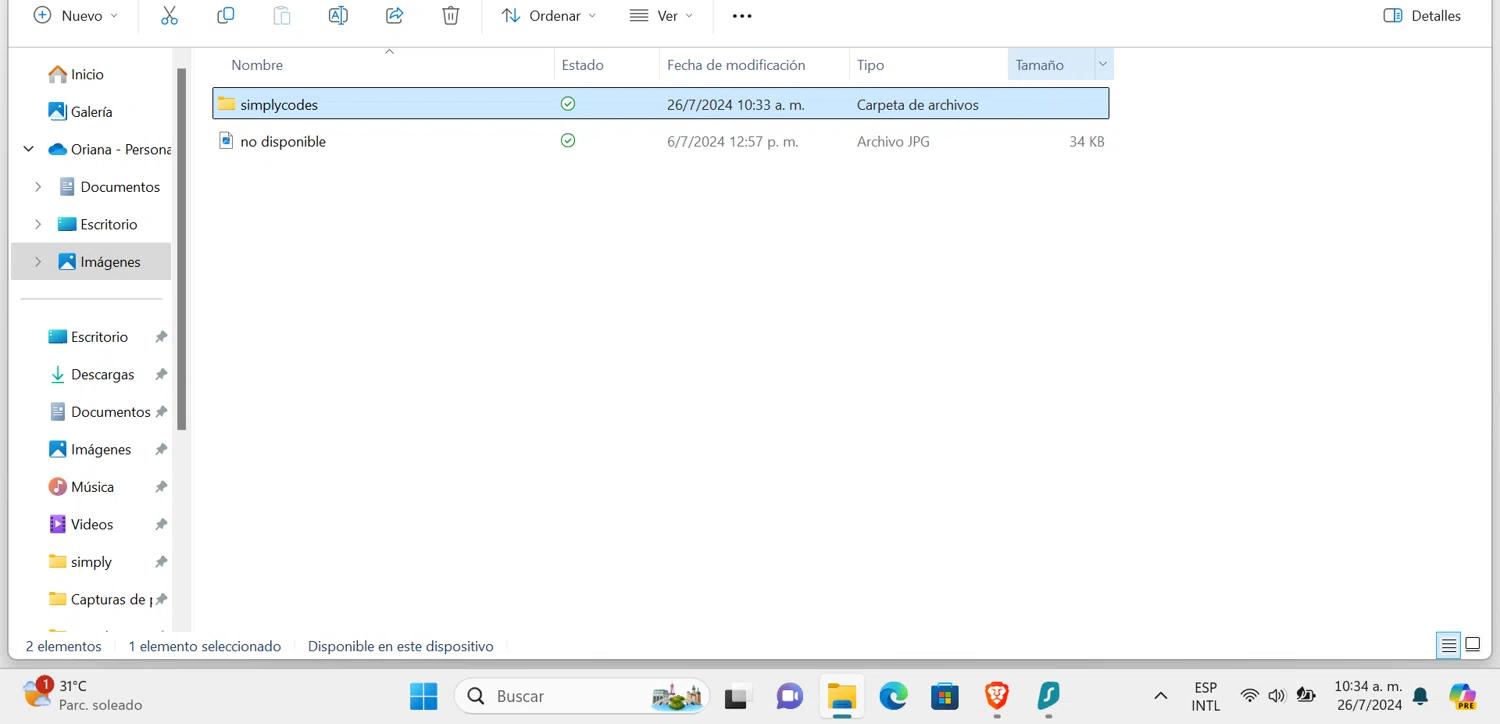Switch to large icons view layout
The width and height of the screenshot is (1500, 724).
click(1473, 645)
